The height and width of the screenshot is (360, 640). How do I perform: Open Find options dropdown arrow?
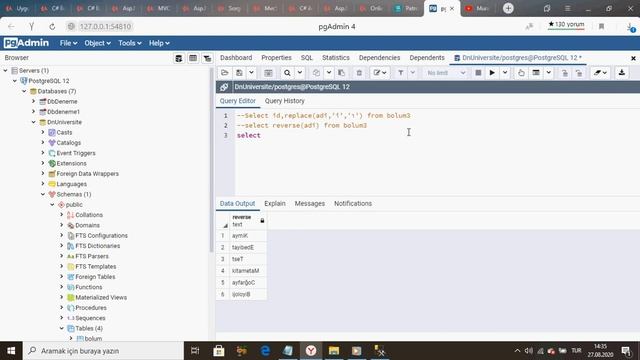click(x=300, y=73)
